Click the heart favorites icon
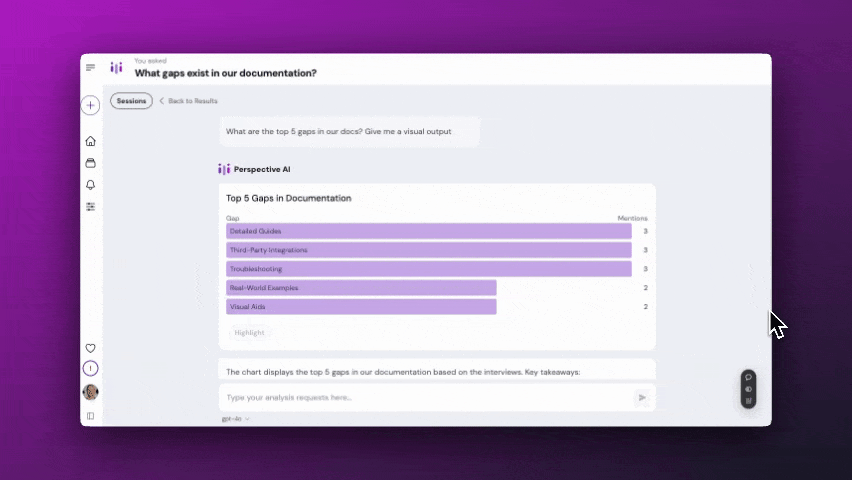 pyautogui.click(x=90, y=348)
